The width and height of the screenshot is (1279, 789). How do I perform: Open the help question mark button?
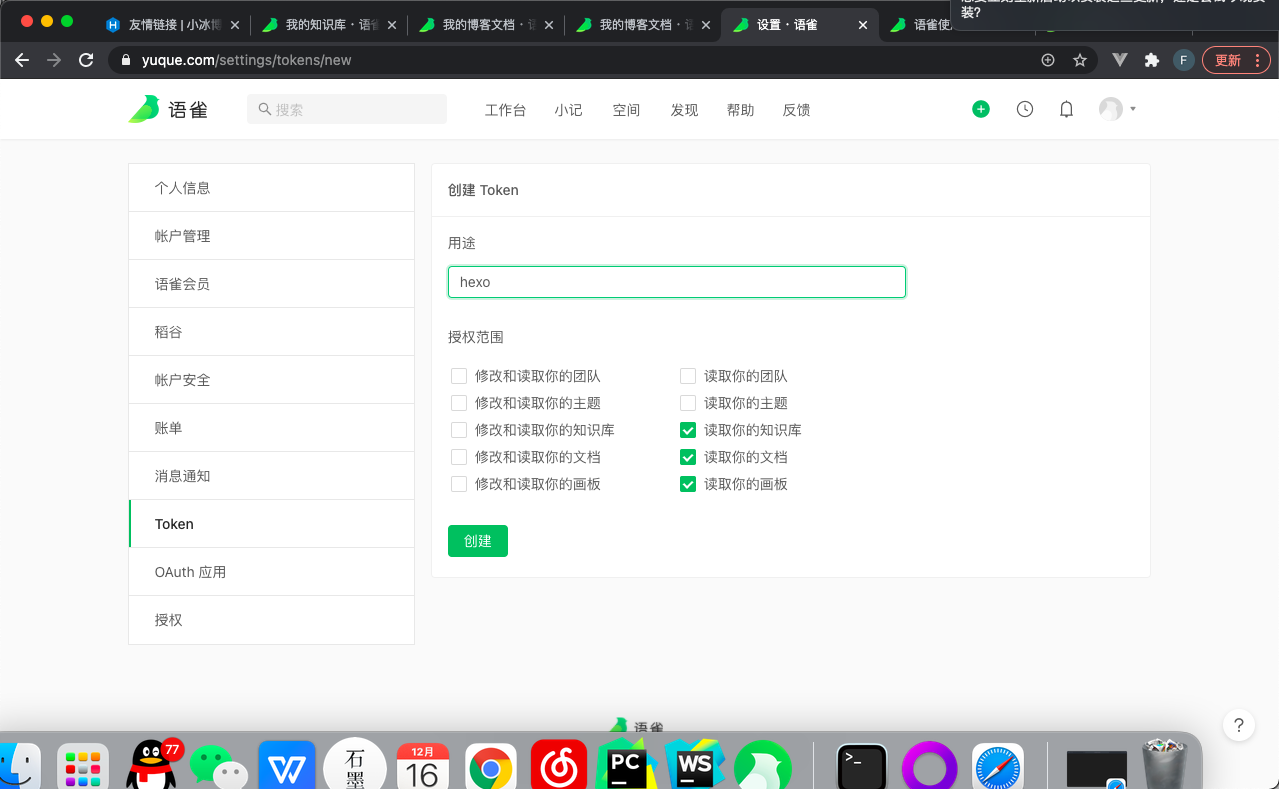coord(1239,726)
